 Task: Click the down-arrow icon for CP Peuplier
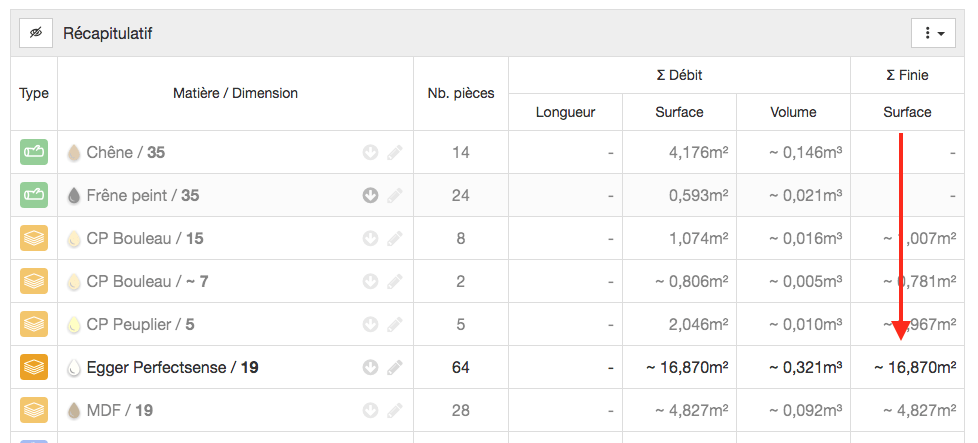click(370, 325)
